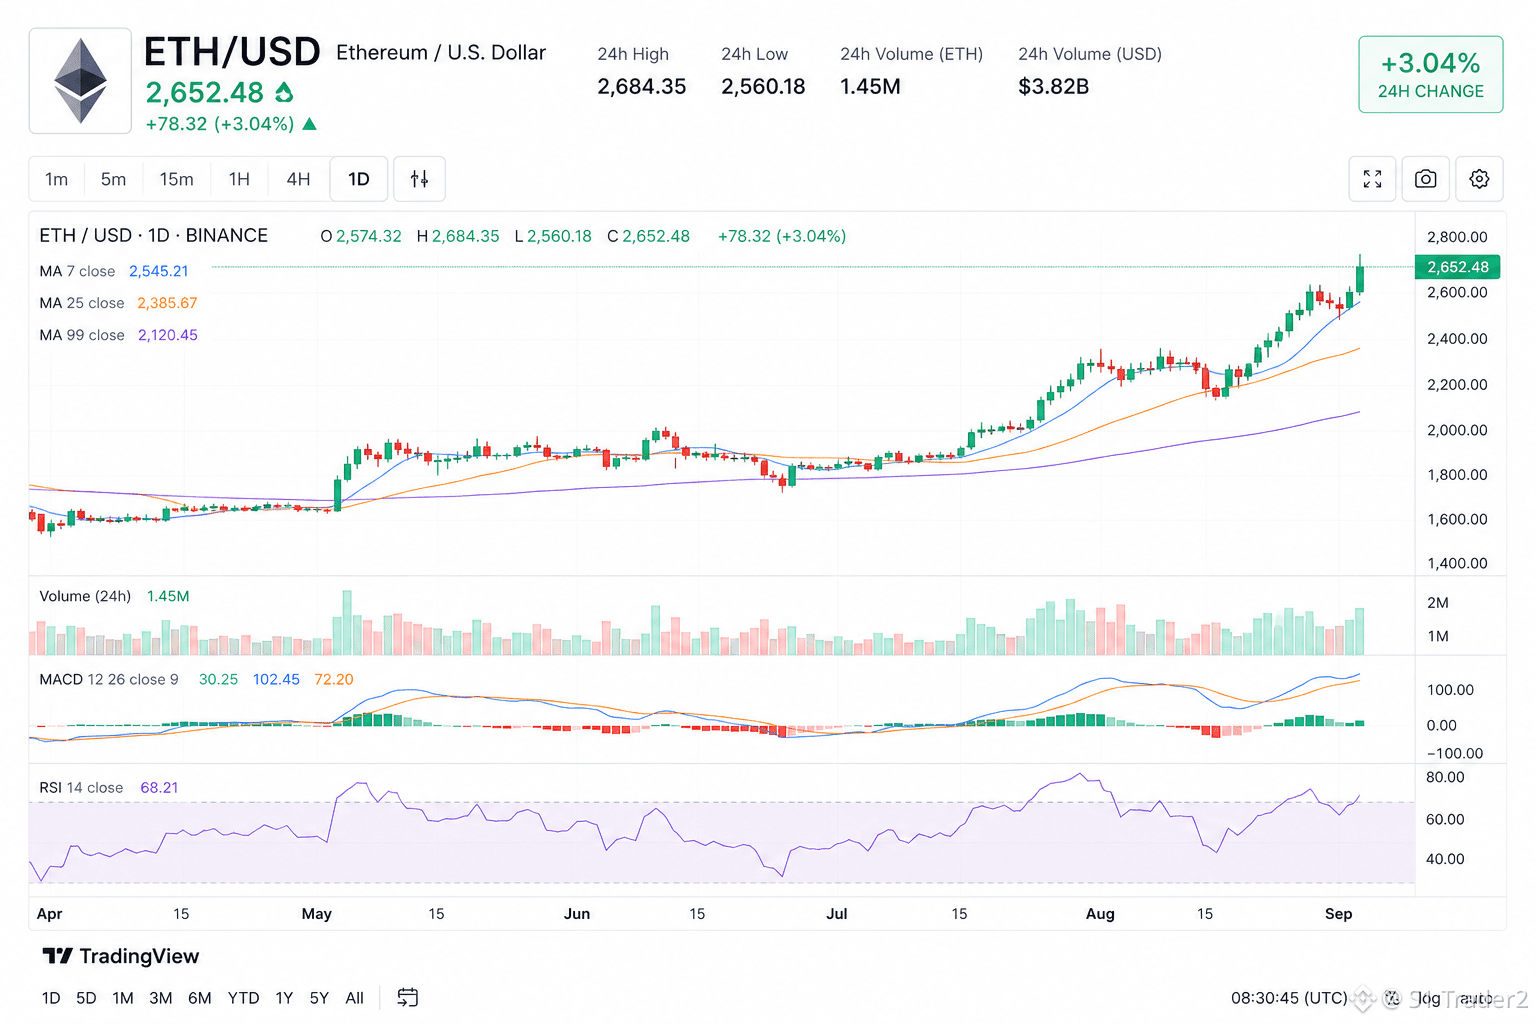Toggle auto scale
Image resolution: width=1536 pixels, height=1024 pixels.
click(1475, 998)
